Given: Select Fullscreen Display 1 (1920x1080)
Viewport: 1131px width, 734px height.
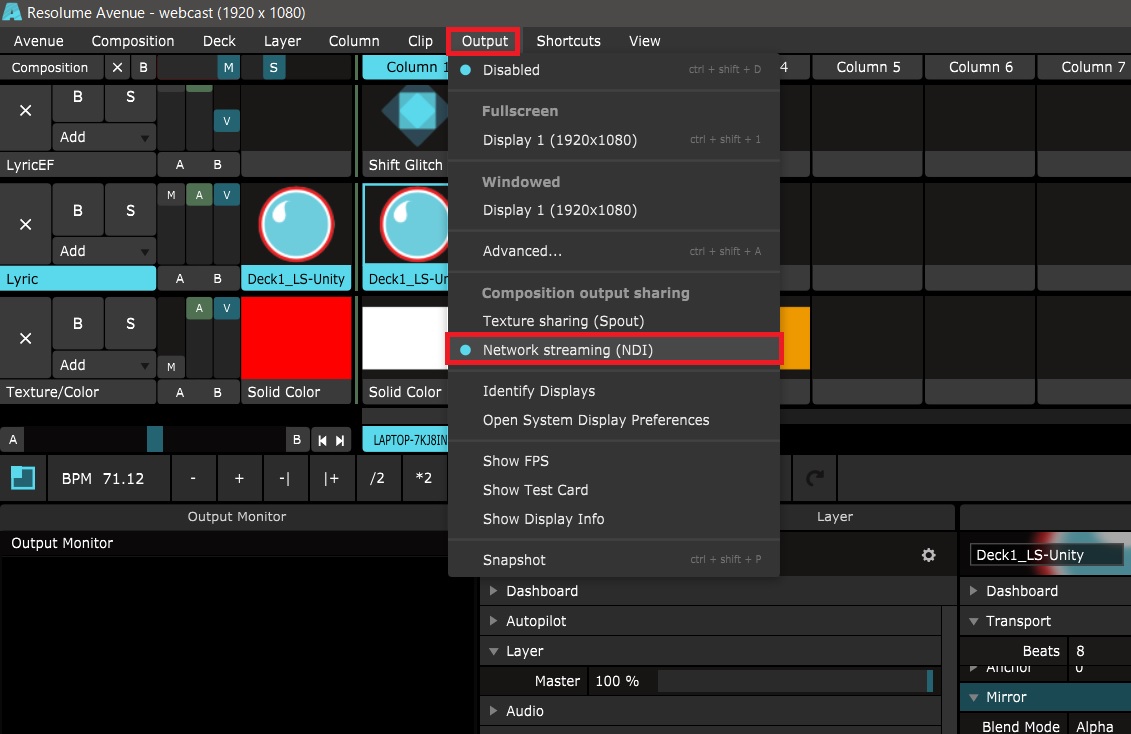Looking at the screenshot, I should [x=614, y=140].
